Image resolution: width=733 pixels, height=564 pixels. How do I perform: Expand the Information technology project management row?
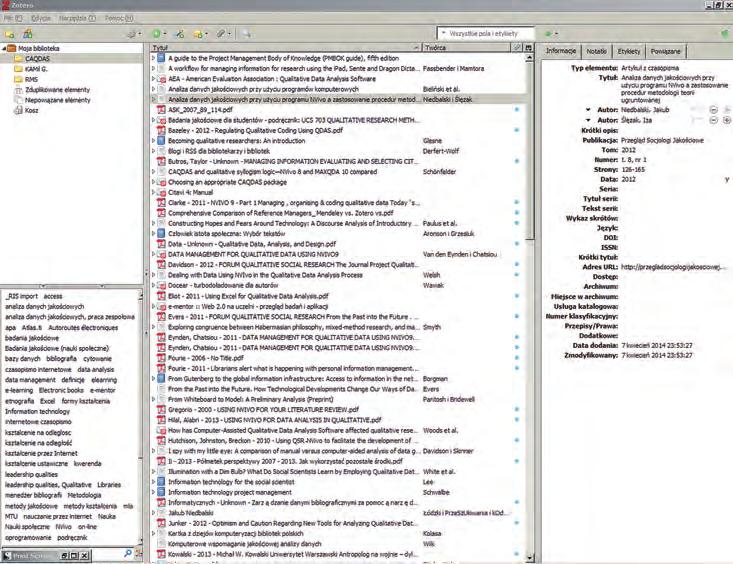(x=153, y=492)
